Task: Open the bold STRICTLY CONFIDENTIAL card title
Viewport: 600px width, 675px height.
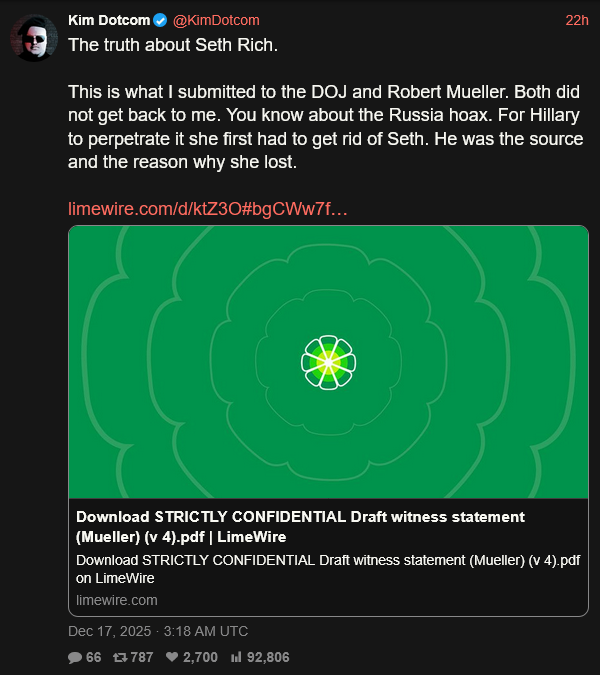Action: 300,526
